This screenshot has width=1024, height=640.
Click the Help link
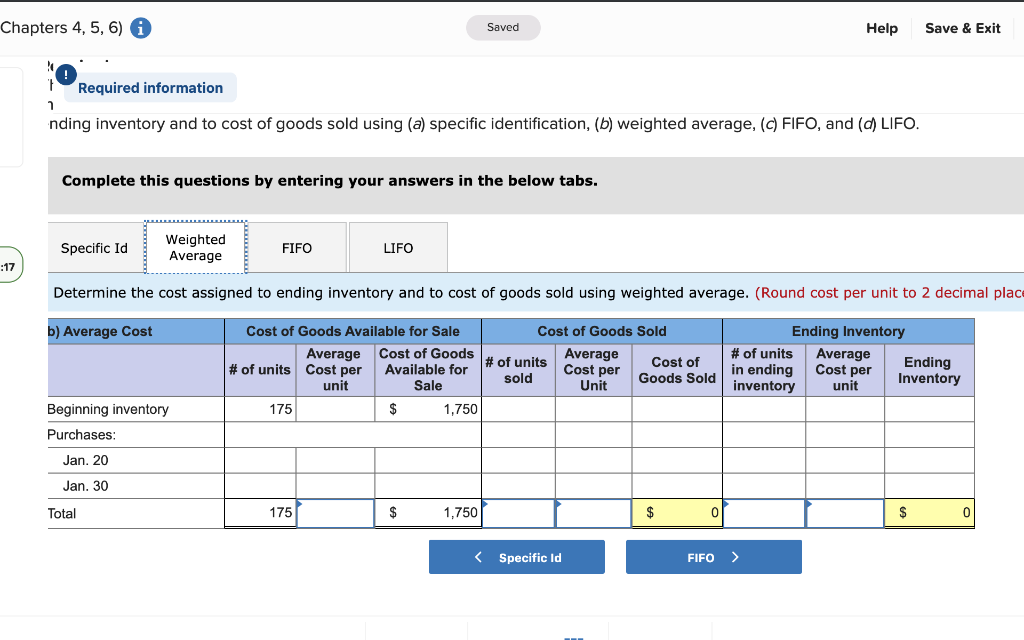pos(882,28)
